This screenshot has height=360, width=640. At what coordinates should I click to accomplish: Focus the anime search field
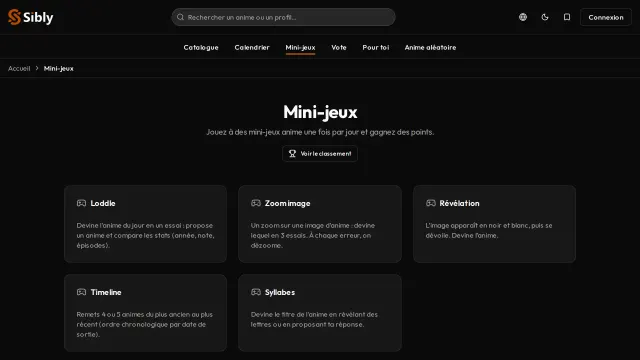(283, 17)
